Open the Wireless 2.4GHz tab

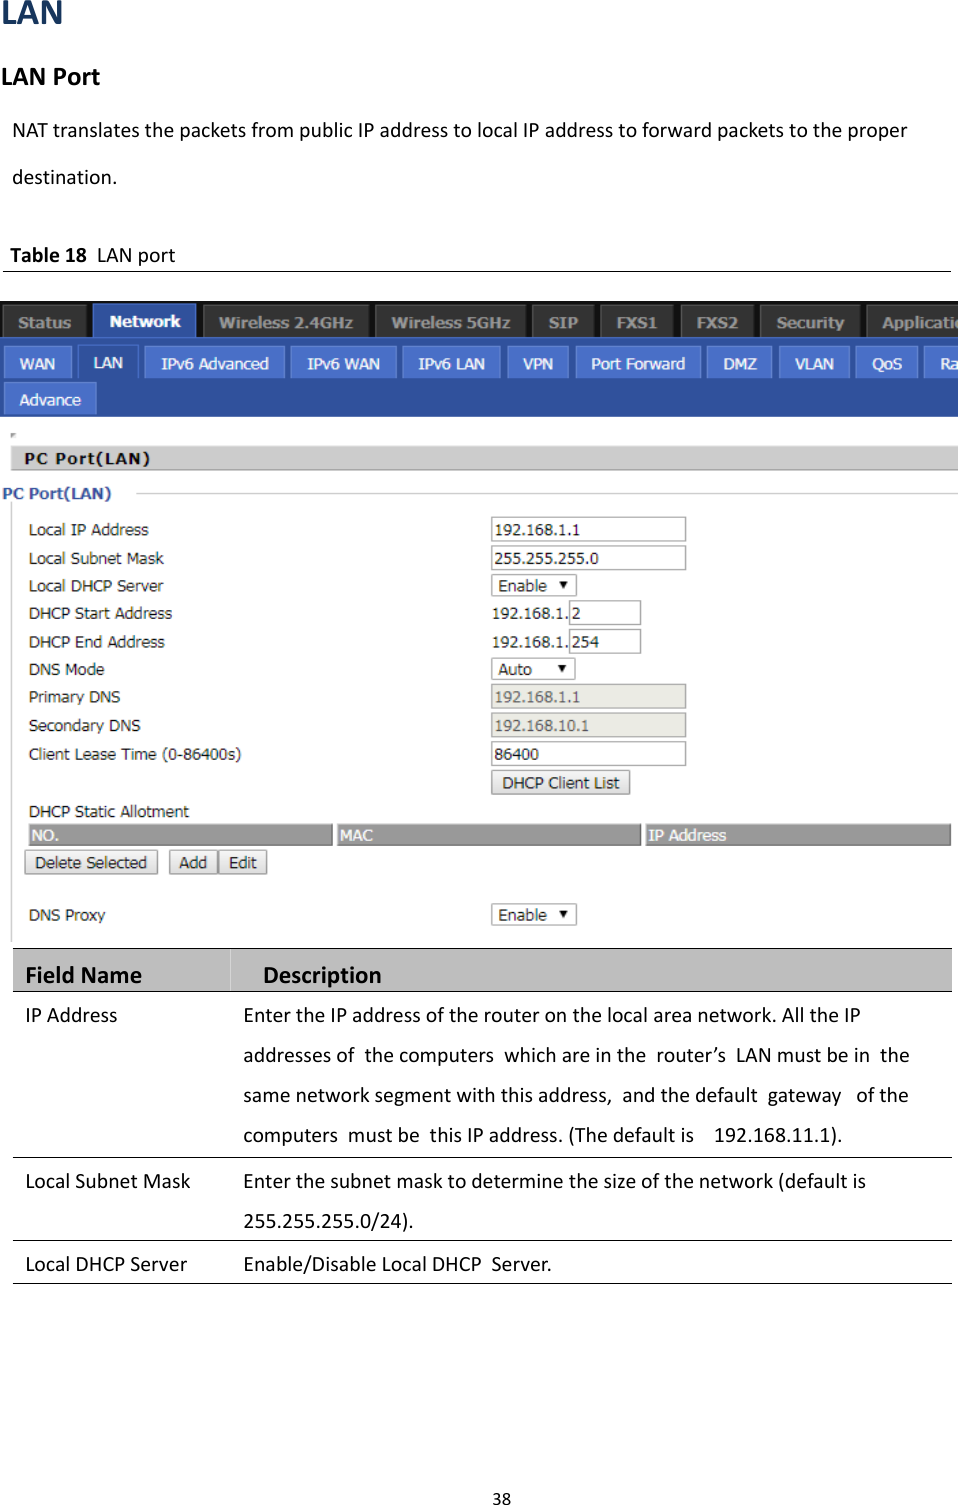point(285,321)
